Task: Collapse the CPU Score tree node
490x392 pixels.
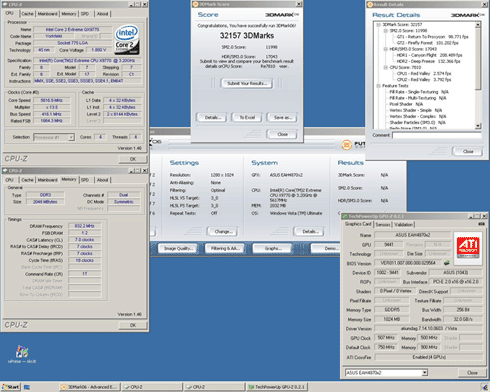Action: (386, 67)
